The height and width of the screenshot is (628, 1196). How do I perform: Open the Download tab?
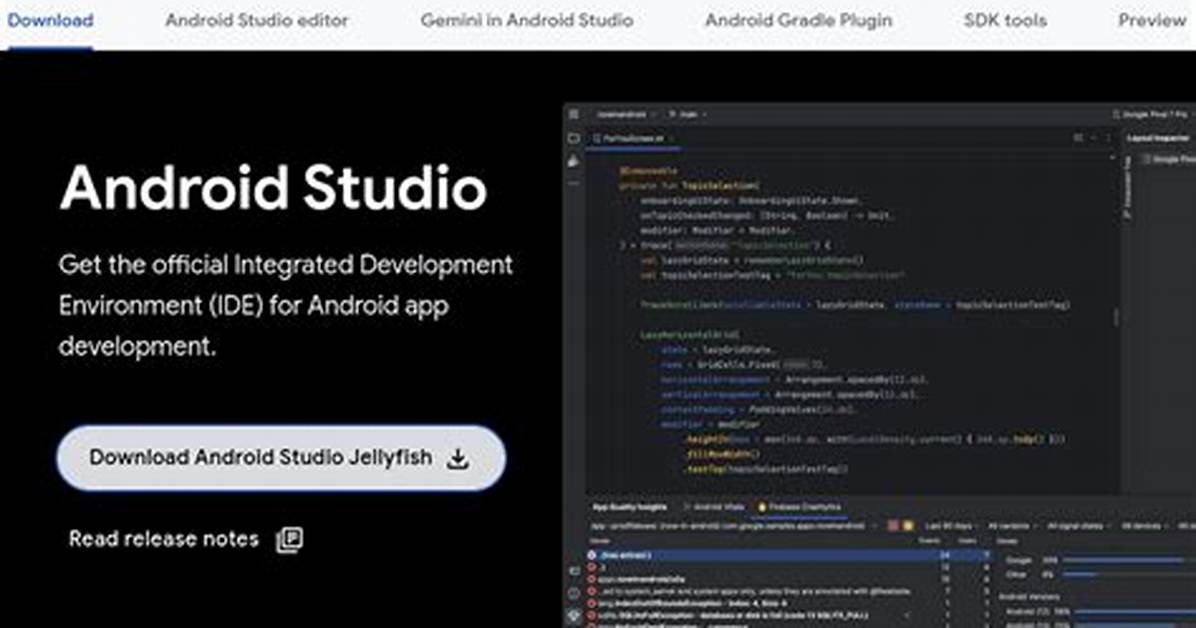point(50,21)
